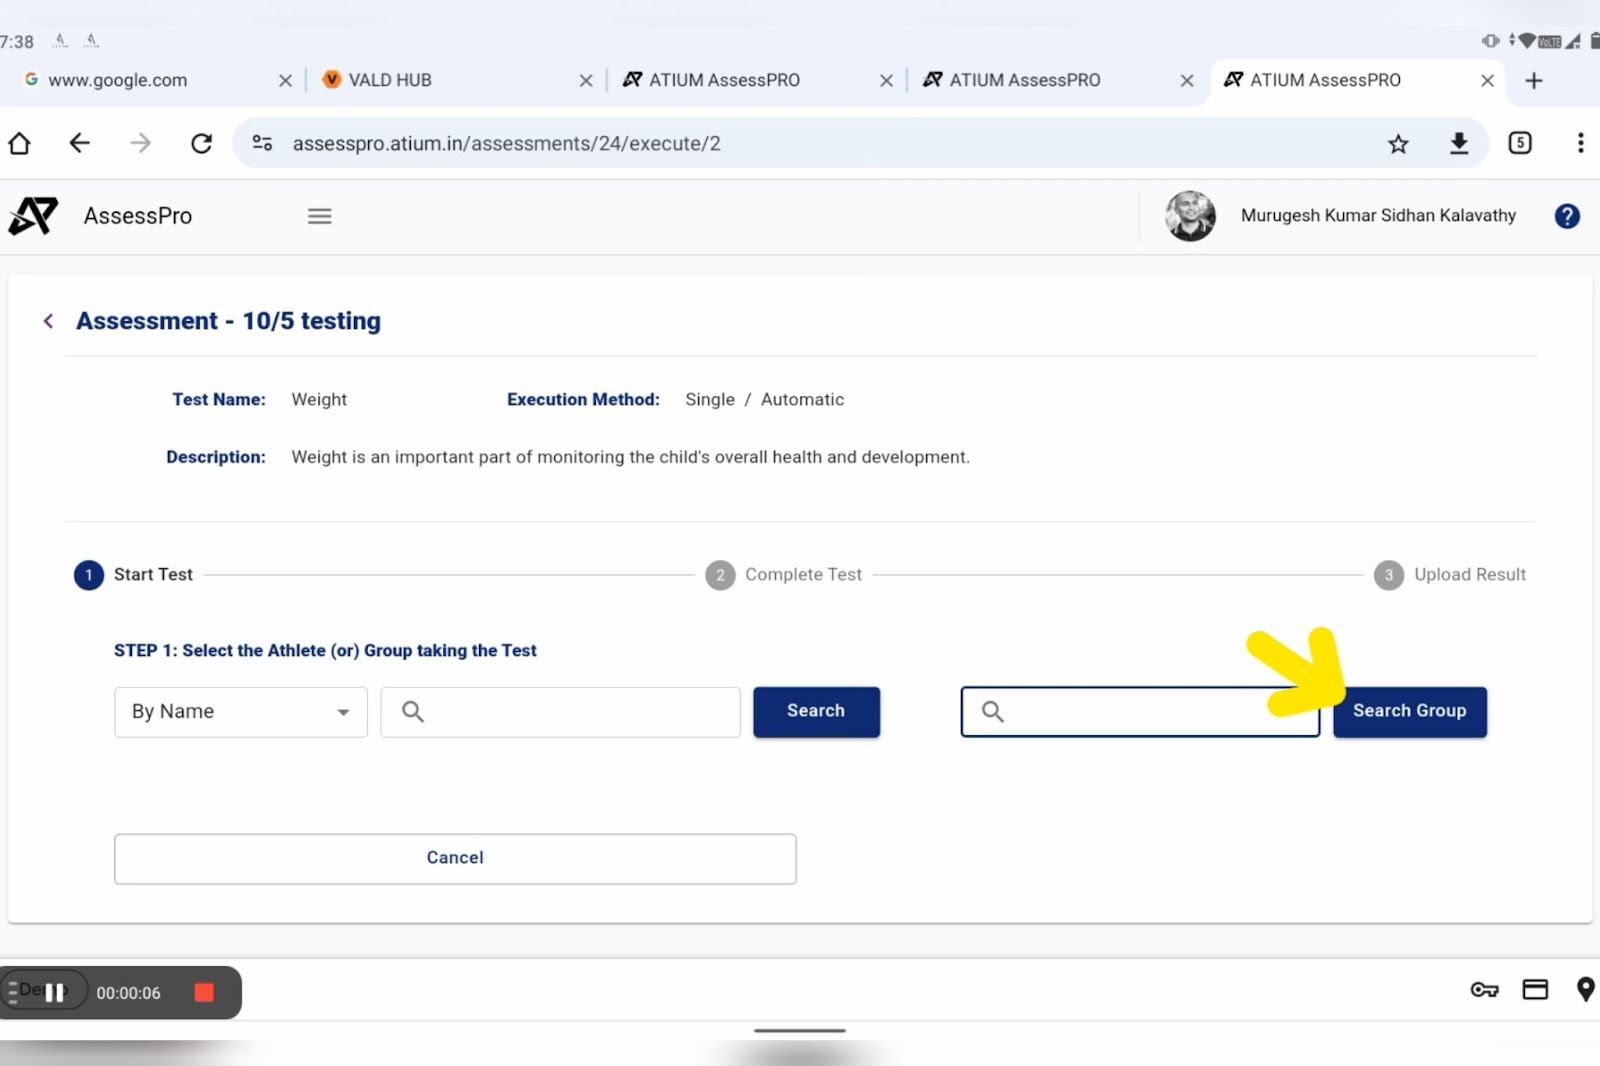Bookmark this page with the star icon

[1398, 144]
